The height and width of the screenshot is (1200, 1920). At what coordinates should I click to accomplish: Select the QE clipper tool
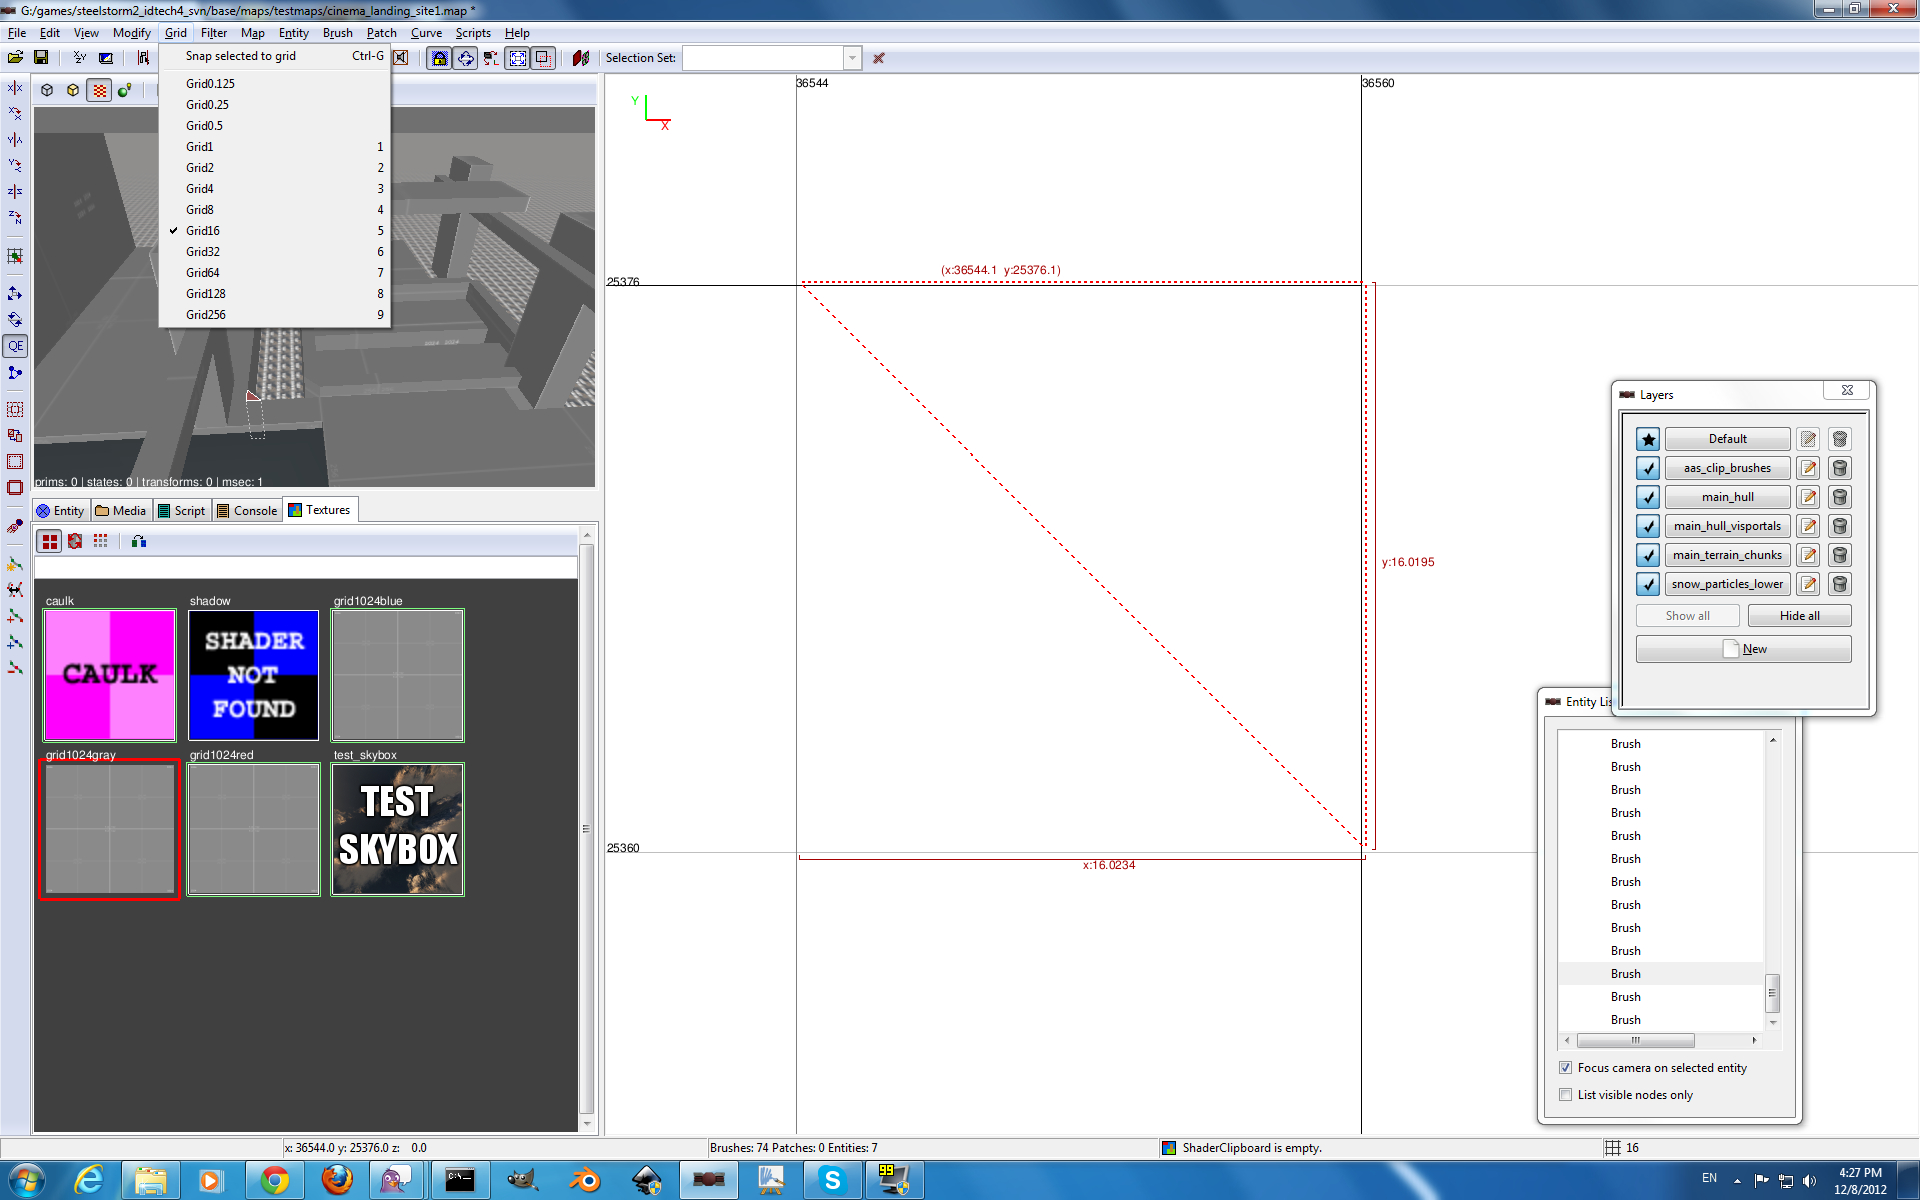[15, 346]
